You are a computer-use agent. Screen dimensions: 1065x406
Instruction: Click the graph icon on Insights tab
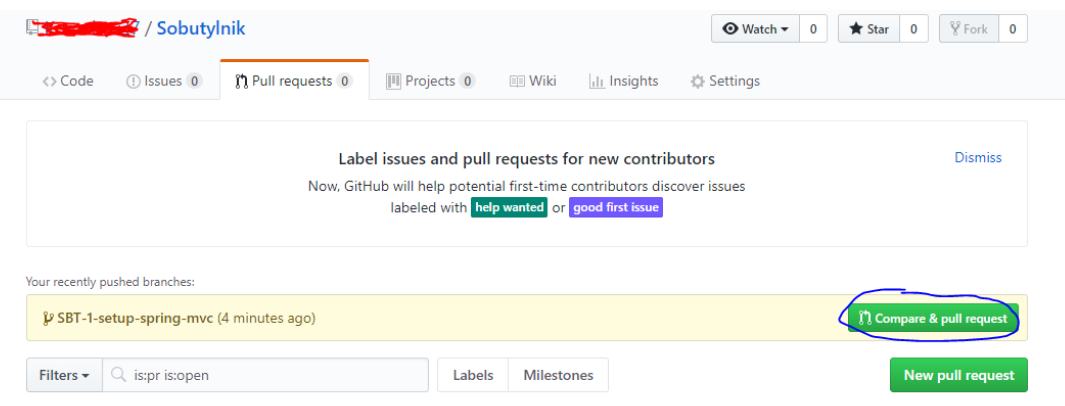[x=597, y=81]
